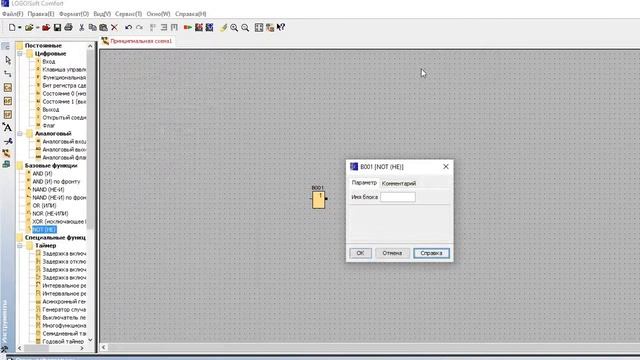Open the Co constants tool
640x360 pixels.
7,87
